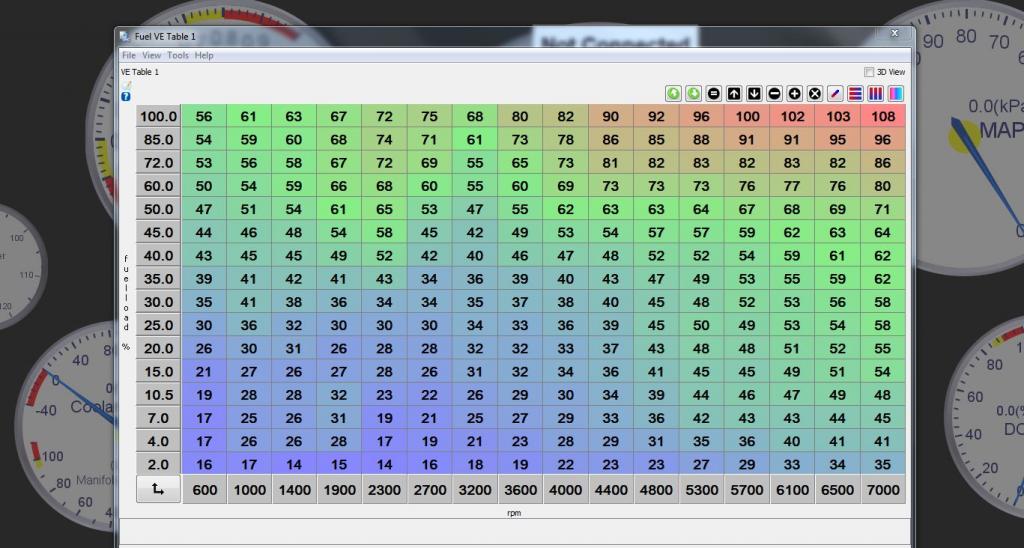Click the 10.5 fuel load row header
Image resolution: width=1024 pixels, height=548 pixels.
tap(158, 395)
